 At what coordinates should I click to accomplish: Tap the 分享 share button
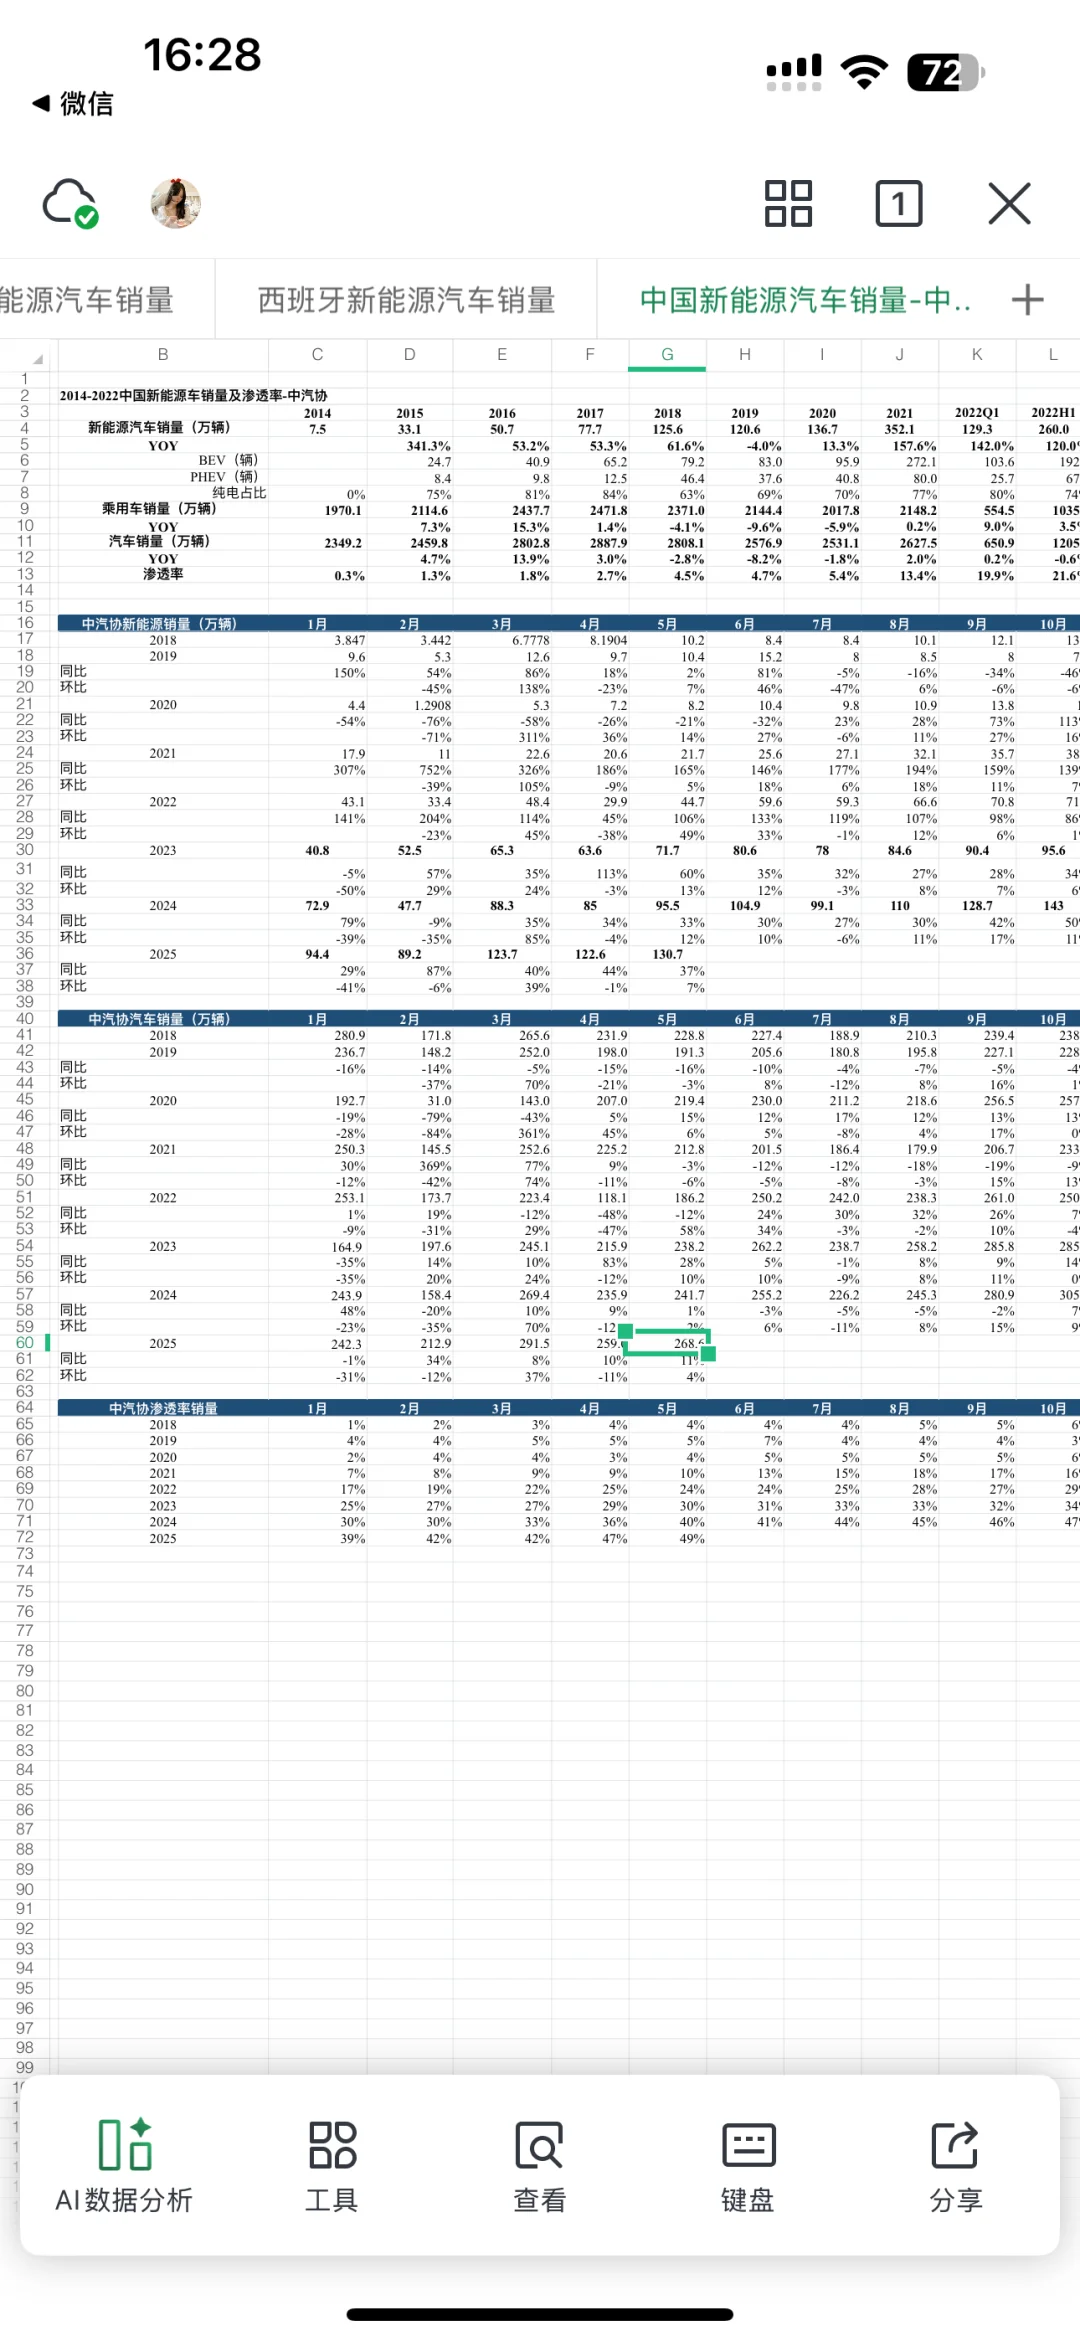click(x=956, y=2167)
